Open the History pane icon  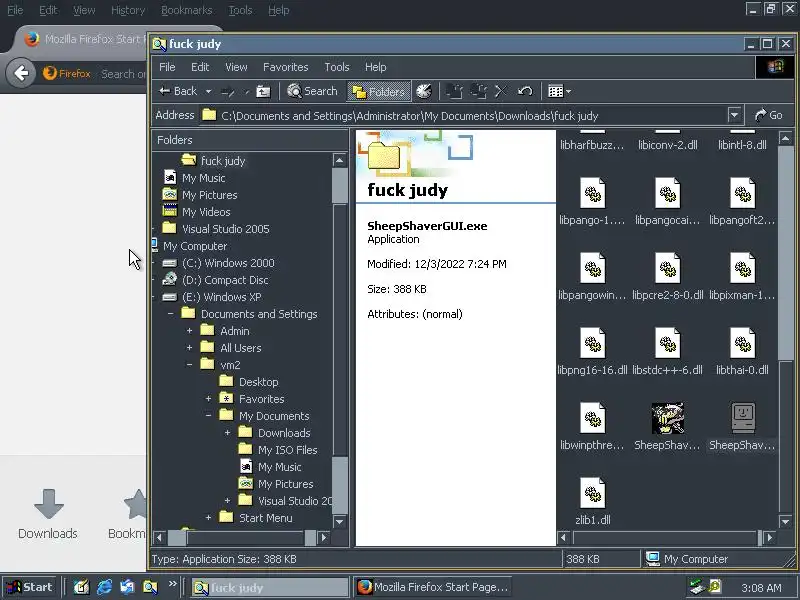point(424,92)
